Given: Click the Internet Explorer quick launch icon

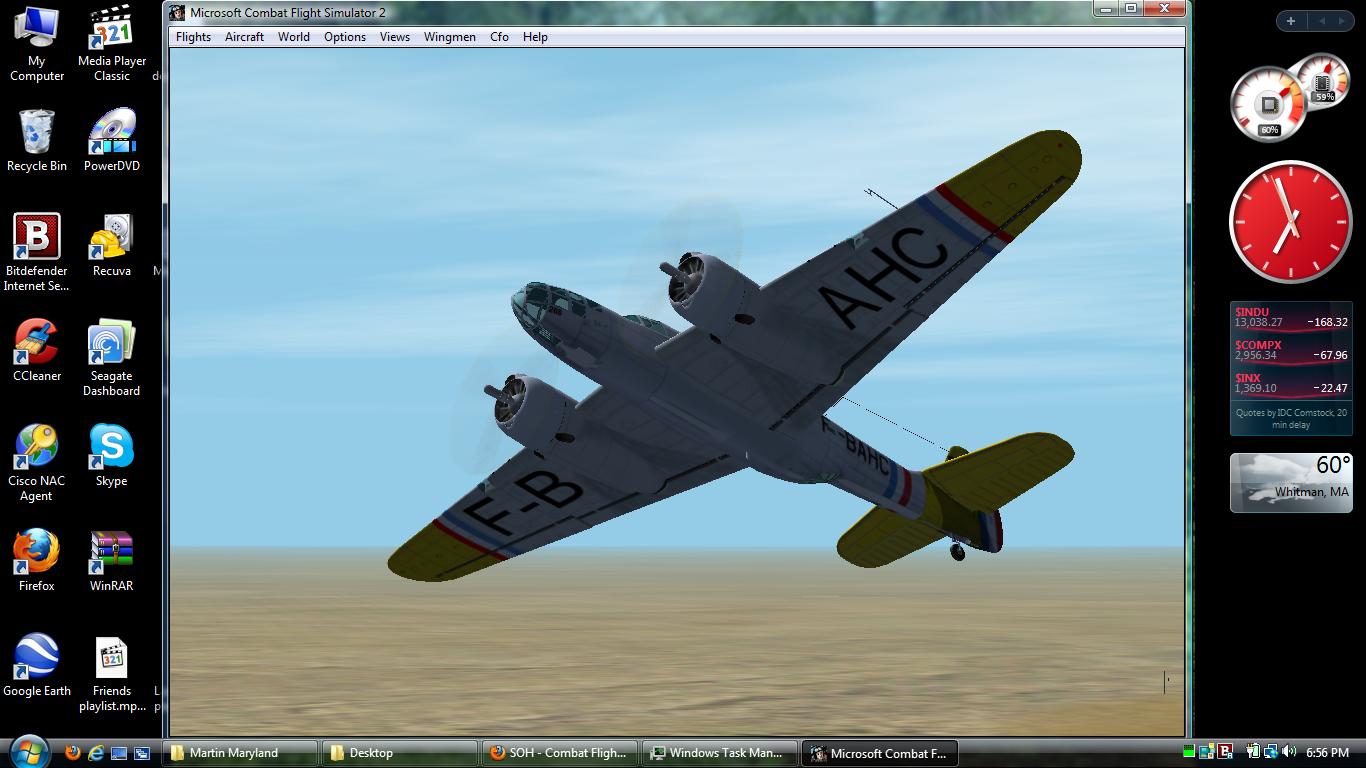Looking at the screenshot, I should click(96, 753).
